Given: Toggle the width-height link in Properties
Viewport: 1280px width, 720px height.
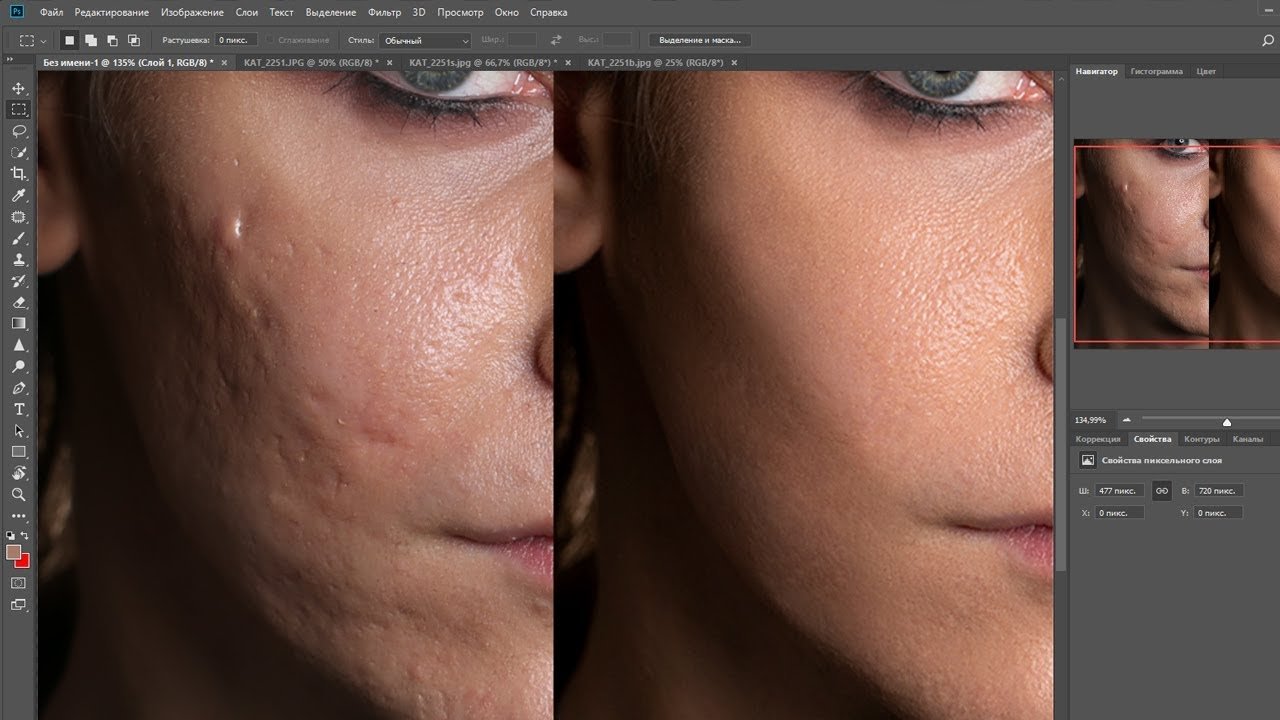Looking at the screenshot, I should [x=1161, y=491].
